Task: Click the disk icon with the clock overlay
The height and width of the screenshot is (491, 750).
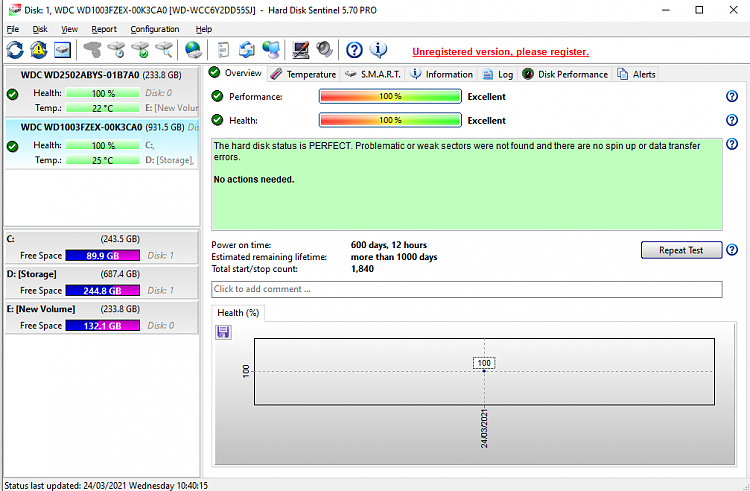Action: 116,50
